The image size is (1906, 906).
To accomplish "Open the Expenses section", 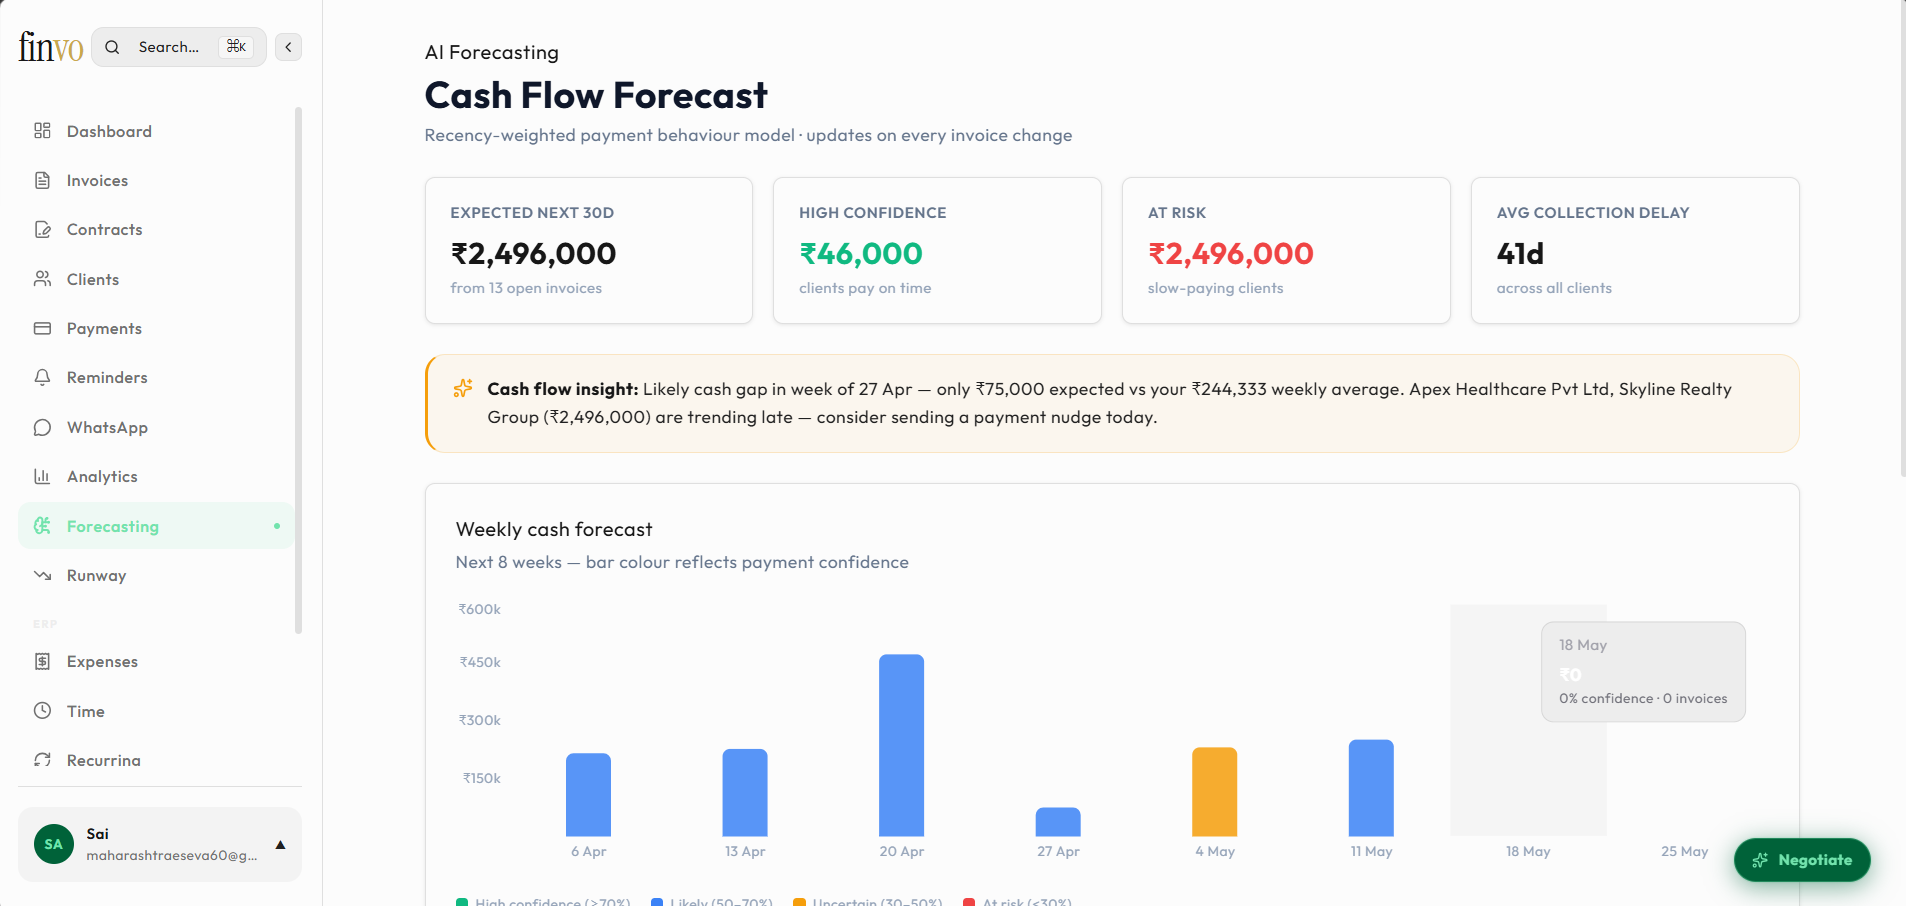I will tap(102, 662).
